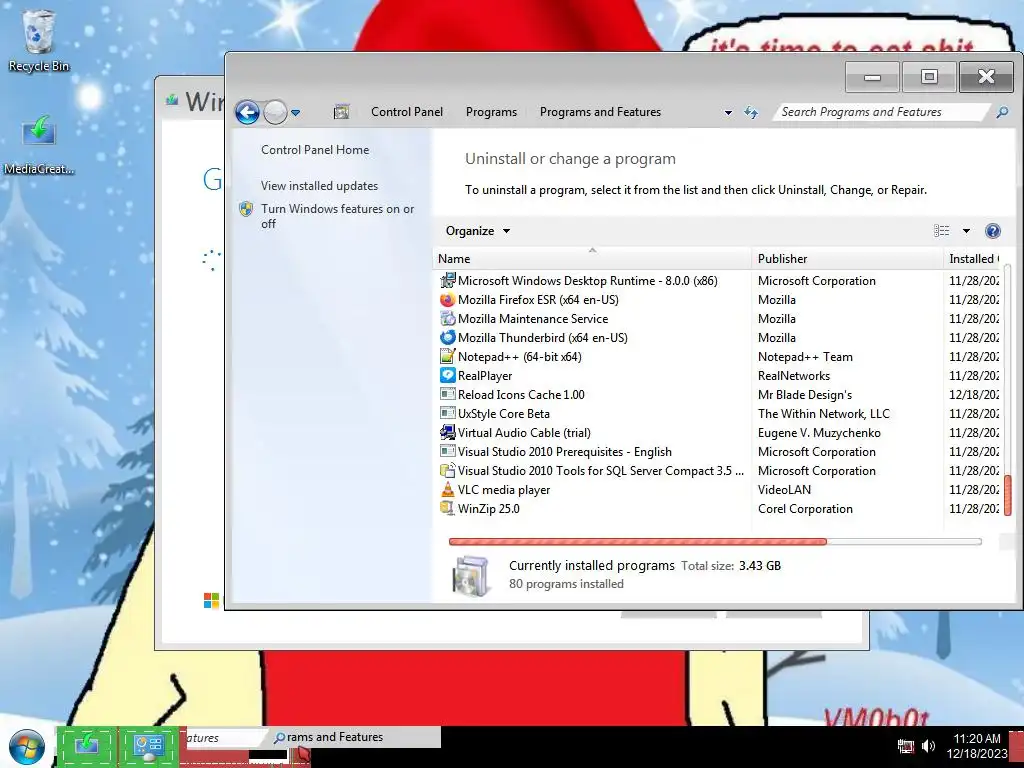Select Mozilla Maintenance Service icon
The height and width of the screenshot is (768, 1024).
coord(447,319)
